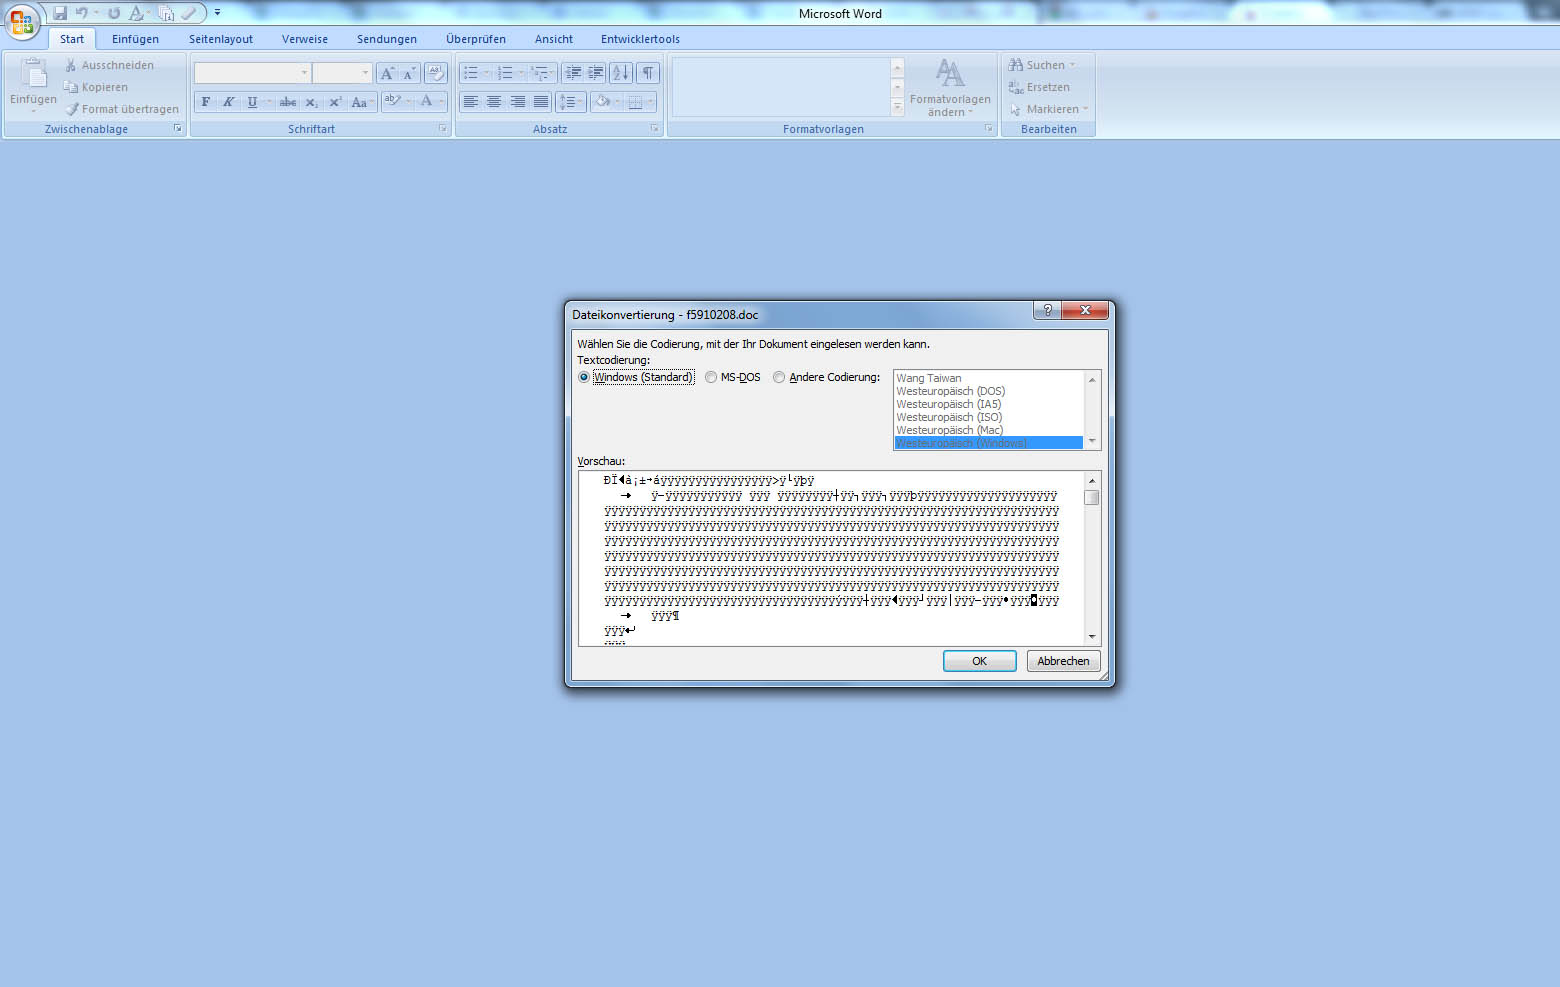The height and width of the screenshot is (987, 1560).
Task: Open Customize Quick Access Toolbar dropdown
Action: (x=217, y=13)
